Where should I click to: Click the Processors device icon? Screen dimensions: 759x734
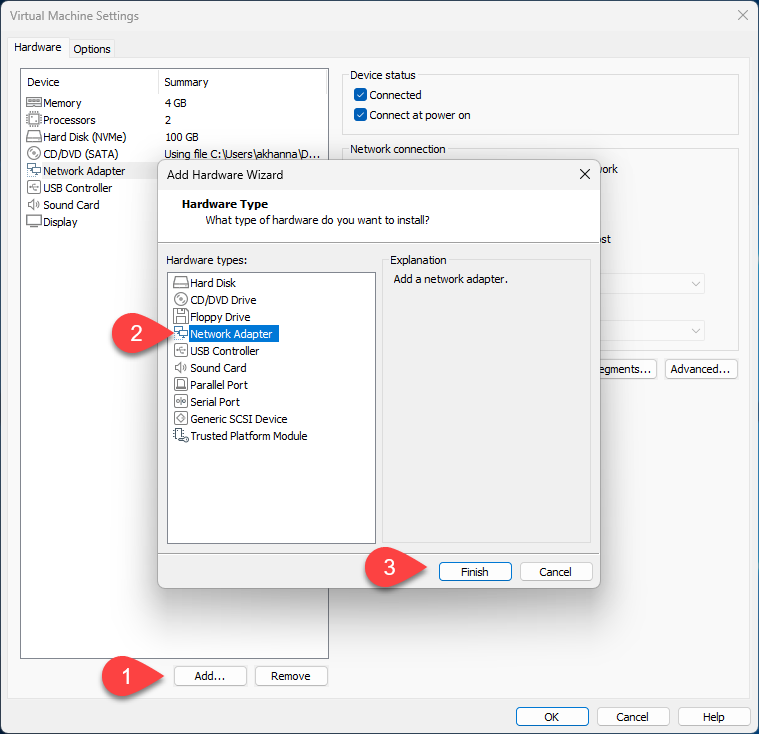(x=33, y=119)
